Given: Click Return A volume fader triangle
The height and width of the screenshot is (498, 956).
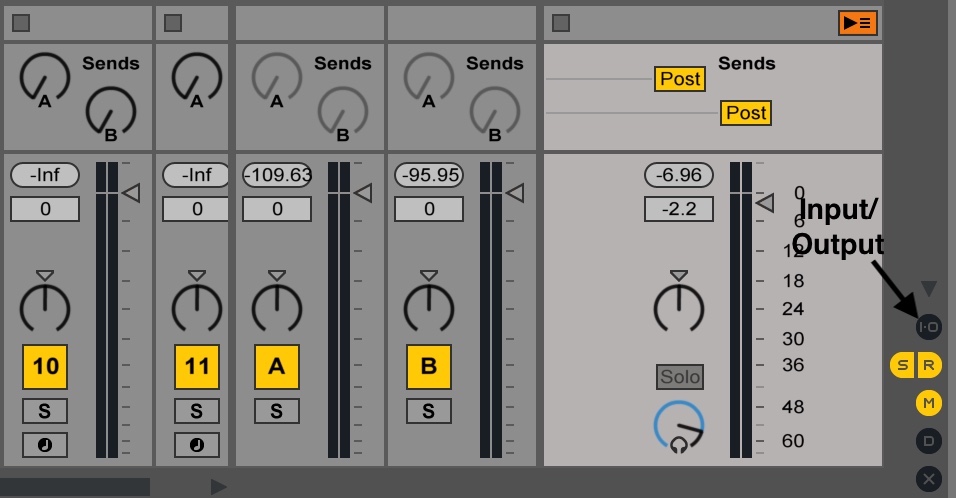Looking at the screenshot, I should (x=363, y=193).
